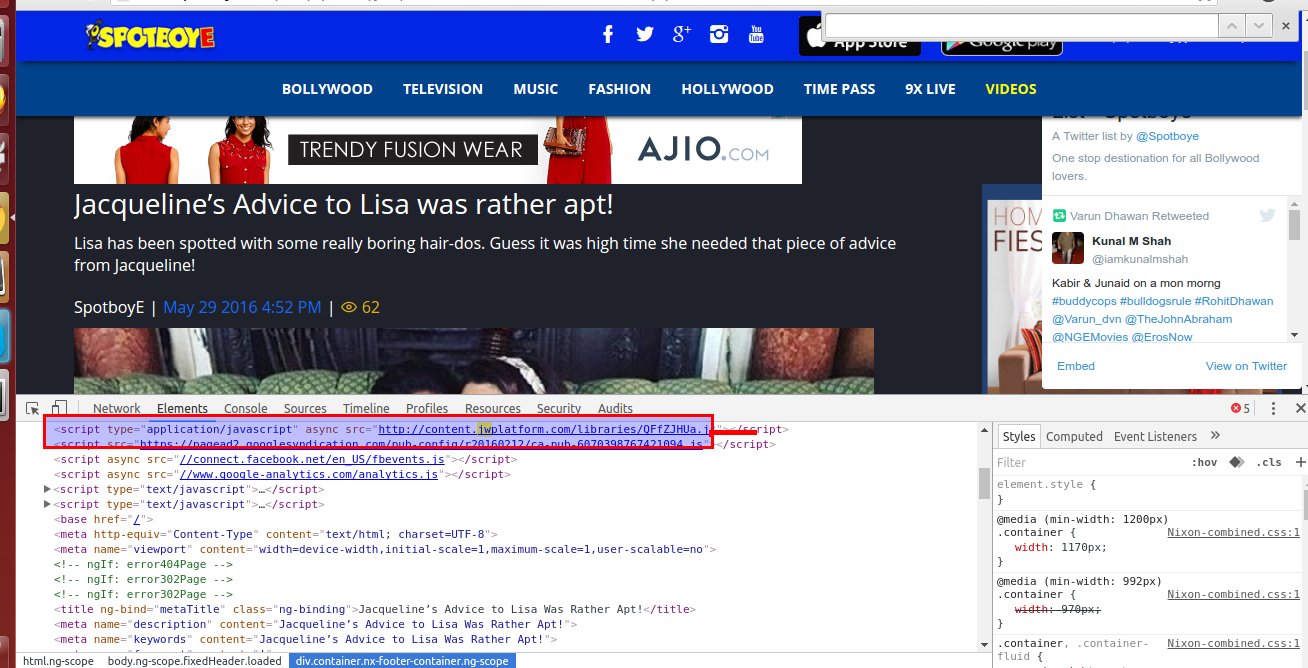Open the Network tab in DevTools
Viewport: 1308px width, 668px height.
(x=117, y=408)
